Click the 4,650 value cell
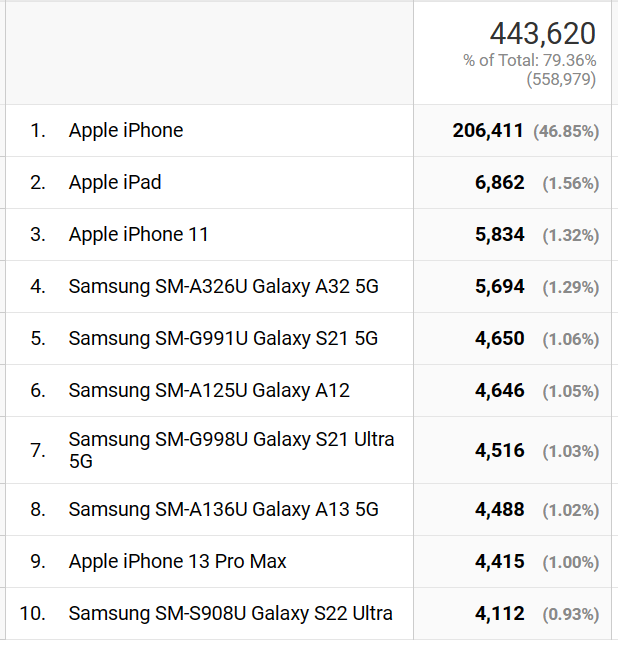The image size is (618, 646). (500, 339)
